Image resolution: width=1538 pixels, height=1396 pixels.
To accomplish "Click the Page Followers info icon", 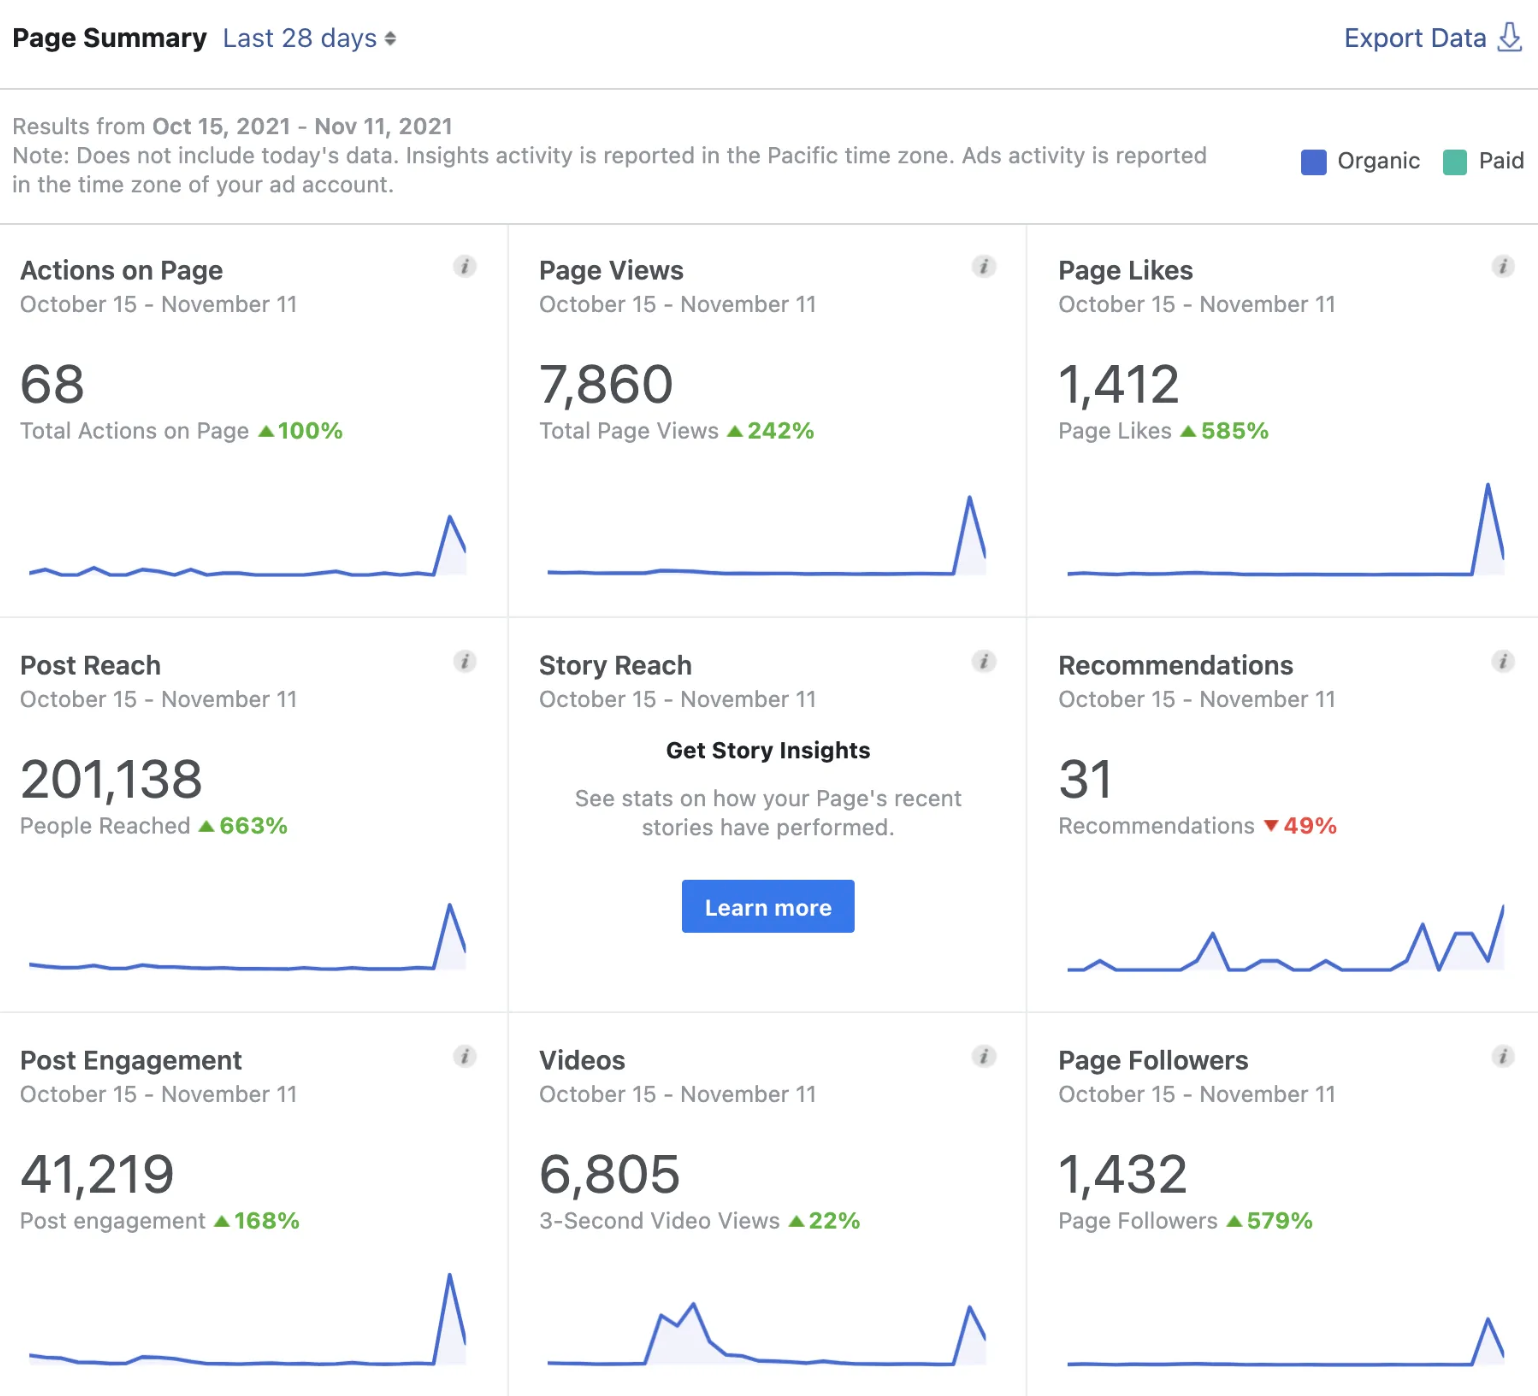I will (x=1504, y=1056).
